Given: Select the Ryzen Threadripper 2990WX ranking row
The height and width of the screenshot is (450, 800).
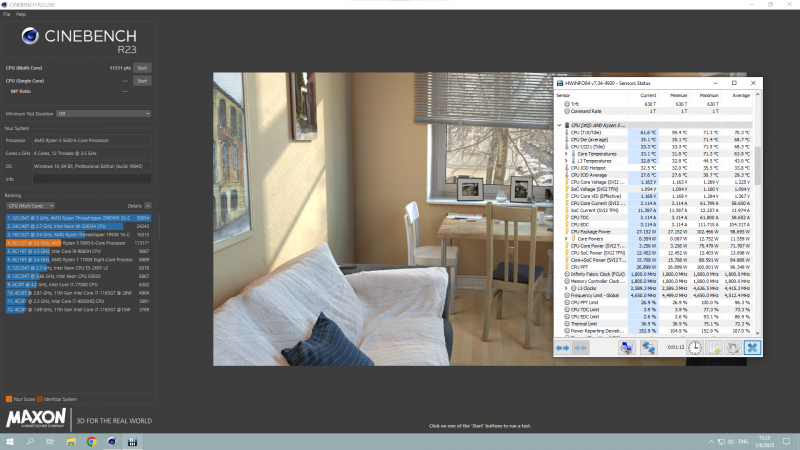Looking at the screenshot, I should coord(78,218).
